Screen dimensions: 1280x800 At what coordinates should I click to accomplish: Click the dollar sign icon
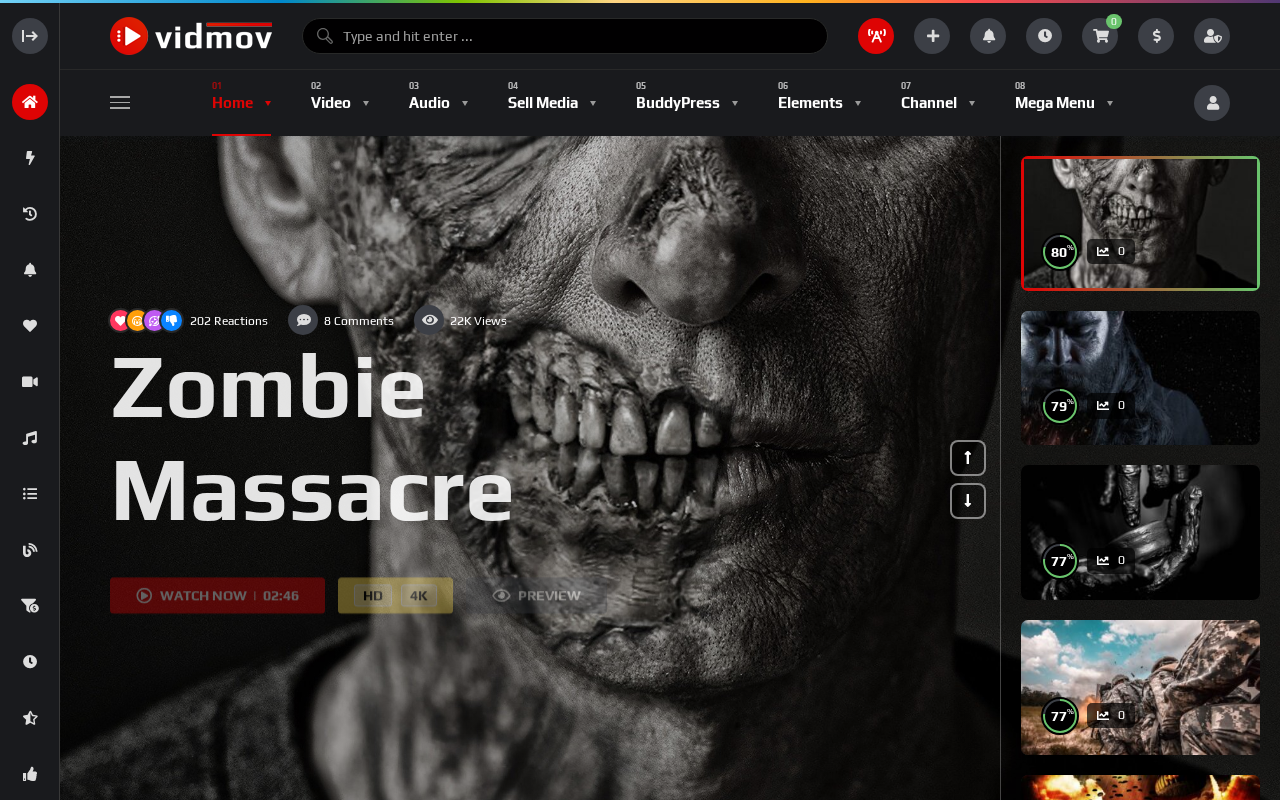(x=1156, y=36)
